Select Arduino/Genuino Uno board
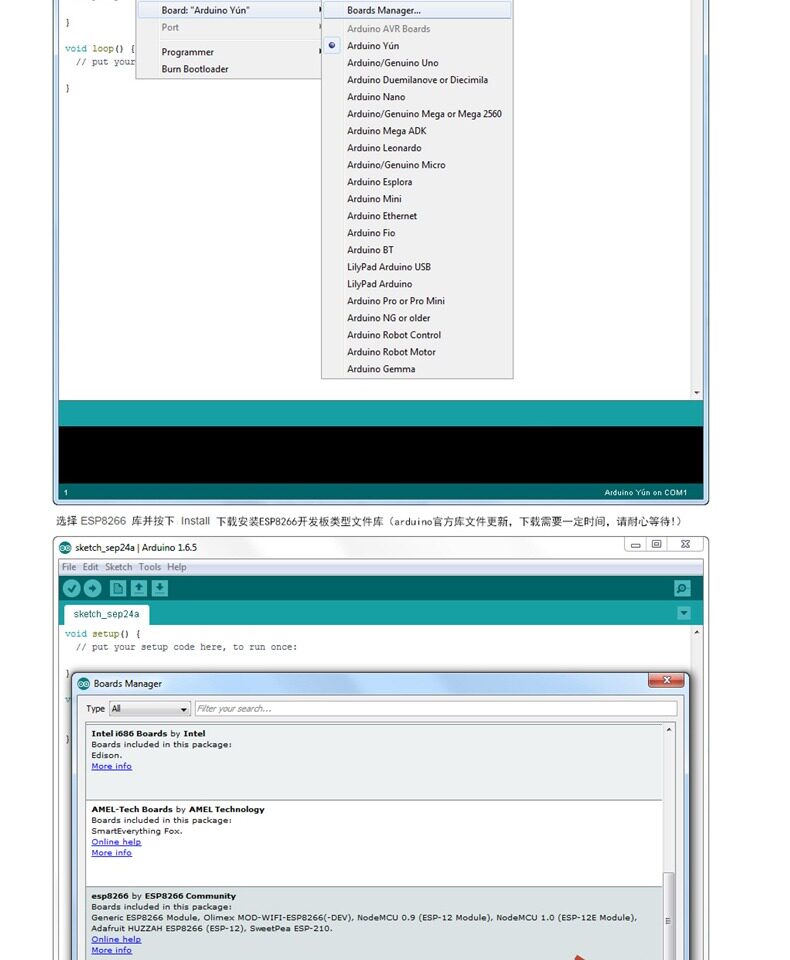This screenshot has height=960, width=790. (x=418, y=63)
